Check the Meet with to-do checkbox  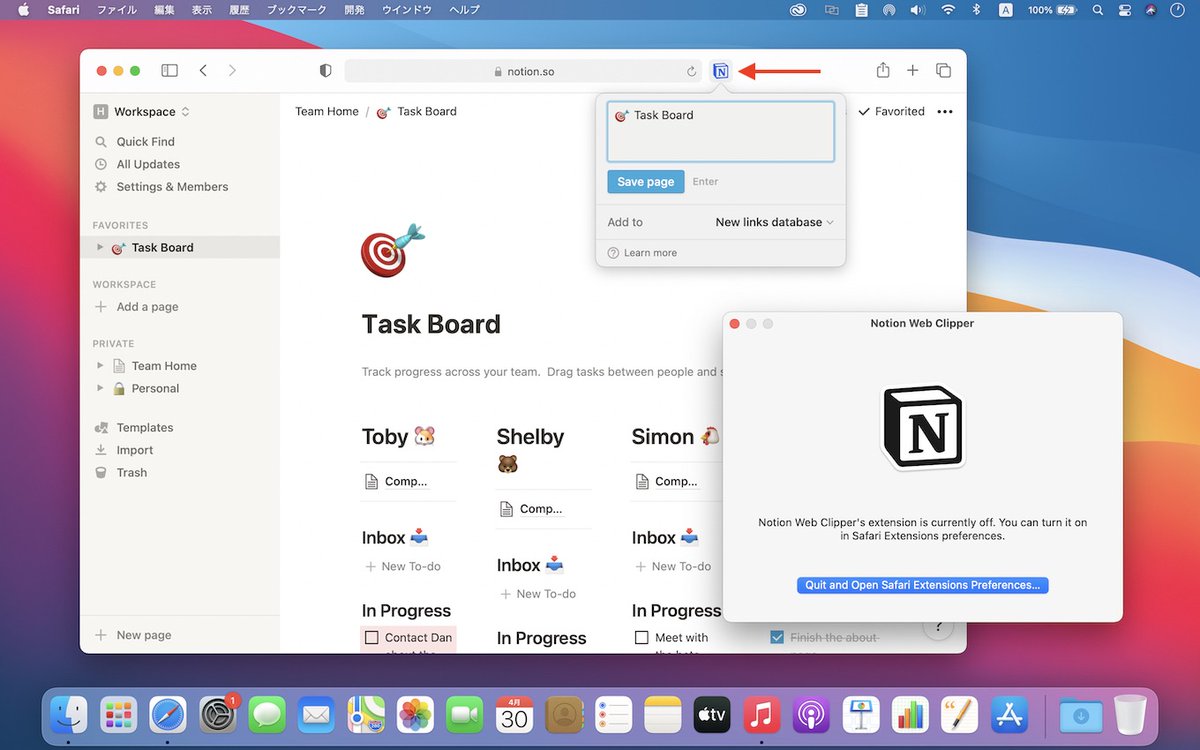point(642,638)
